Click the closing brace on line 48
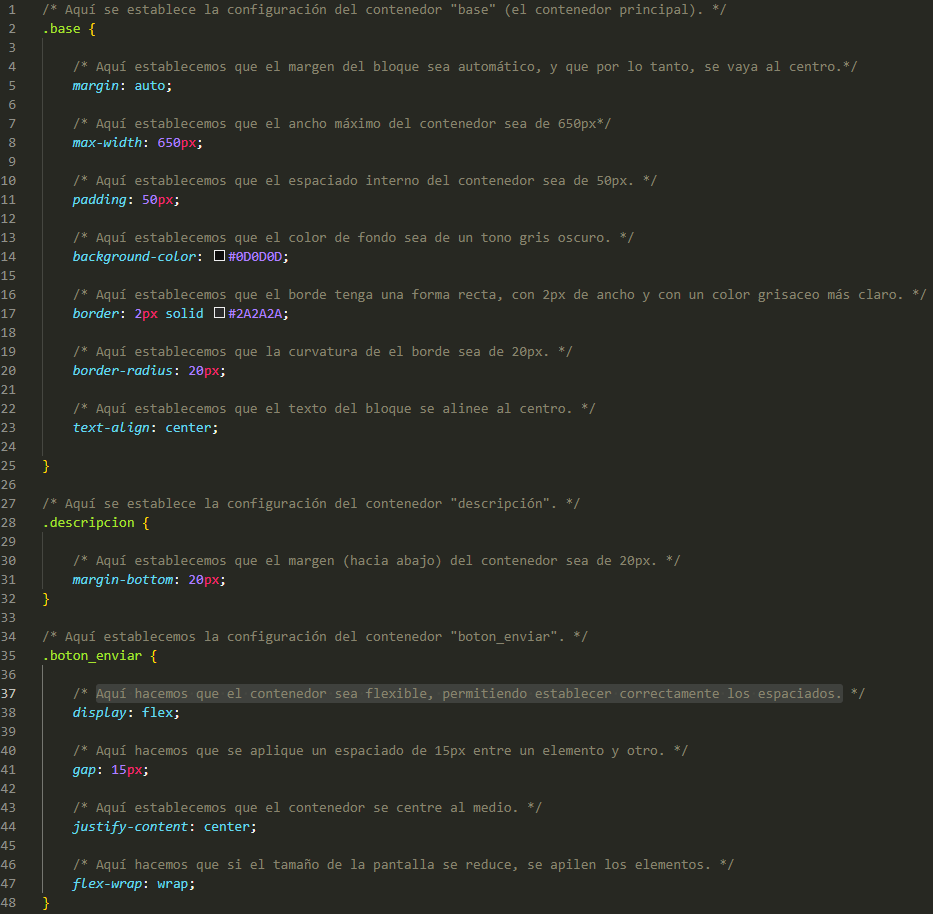 (46, 903)
